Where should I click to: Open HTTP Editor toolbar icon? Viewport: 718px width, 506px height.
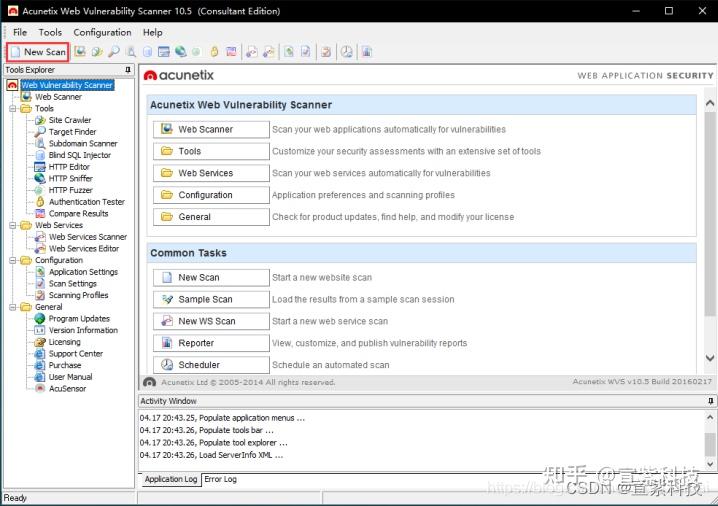pyautogui.click(x=164, y=52)
